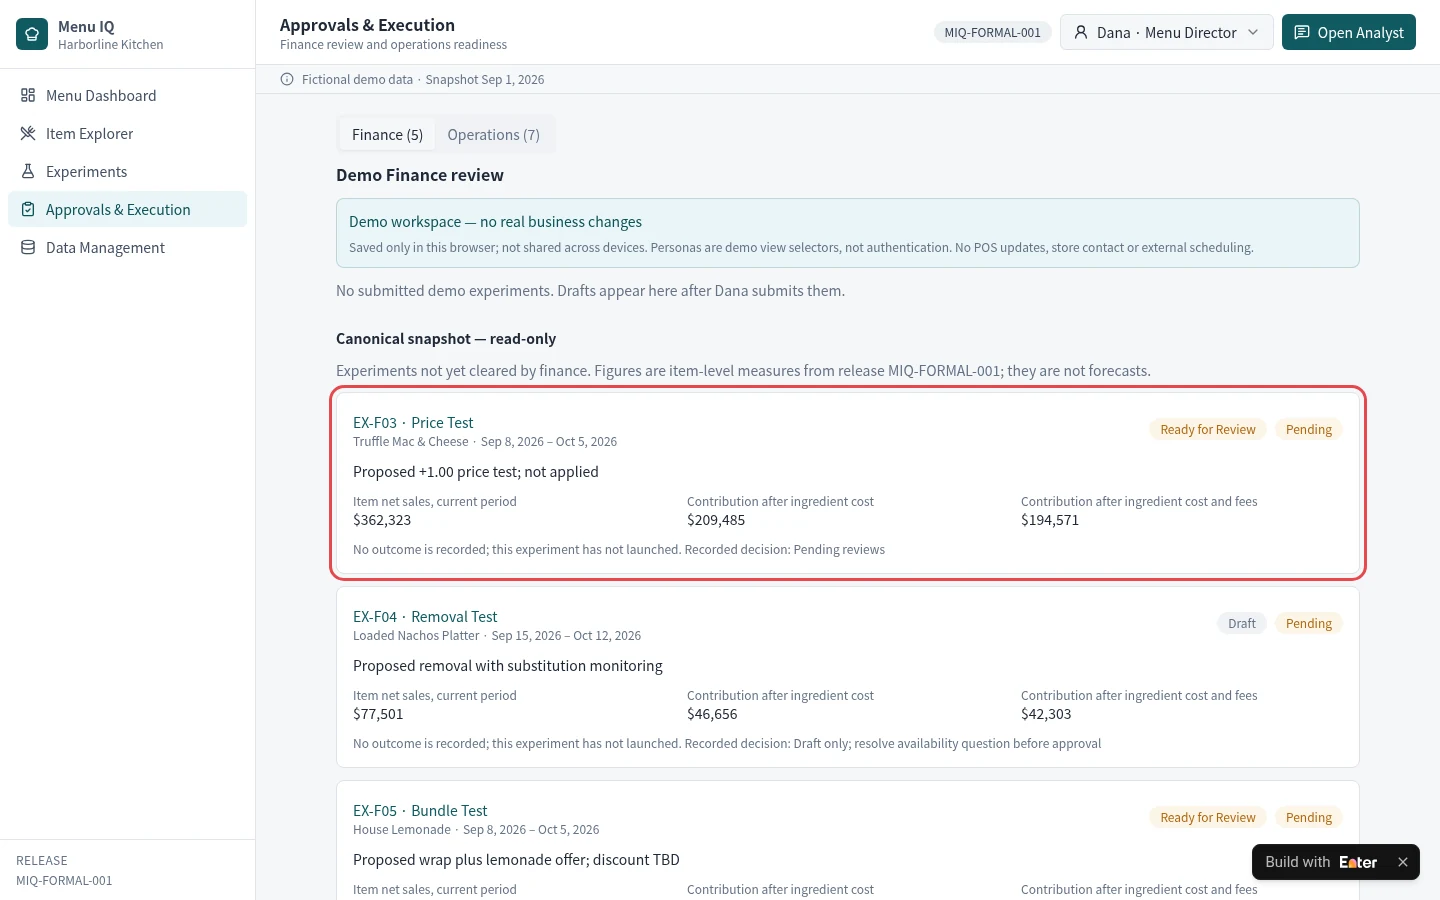Click the $46,656 contribution value

point(712,714)
